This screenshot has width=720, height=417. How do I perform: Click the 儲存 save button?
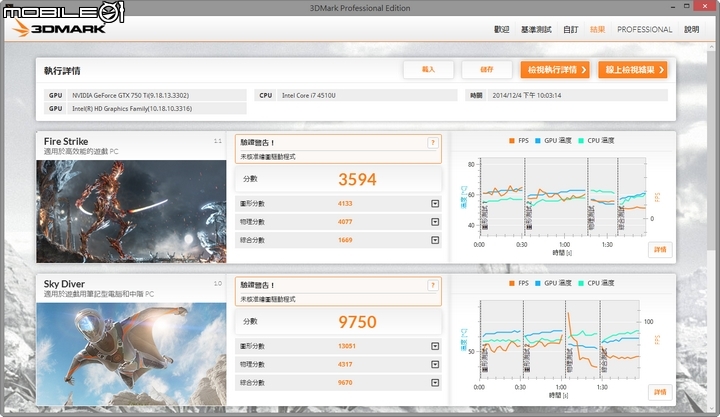click(x=487, y=69)
